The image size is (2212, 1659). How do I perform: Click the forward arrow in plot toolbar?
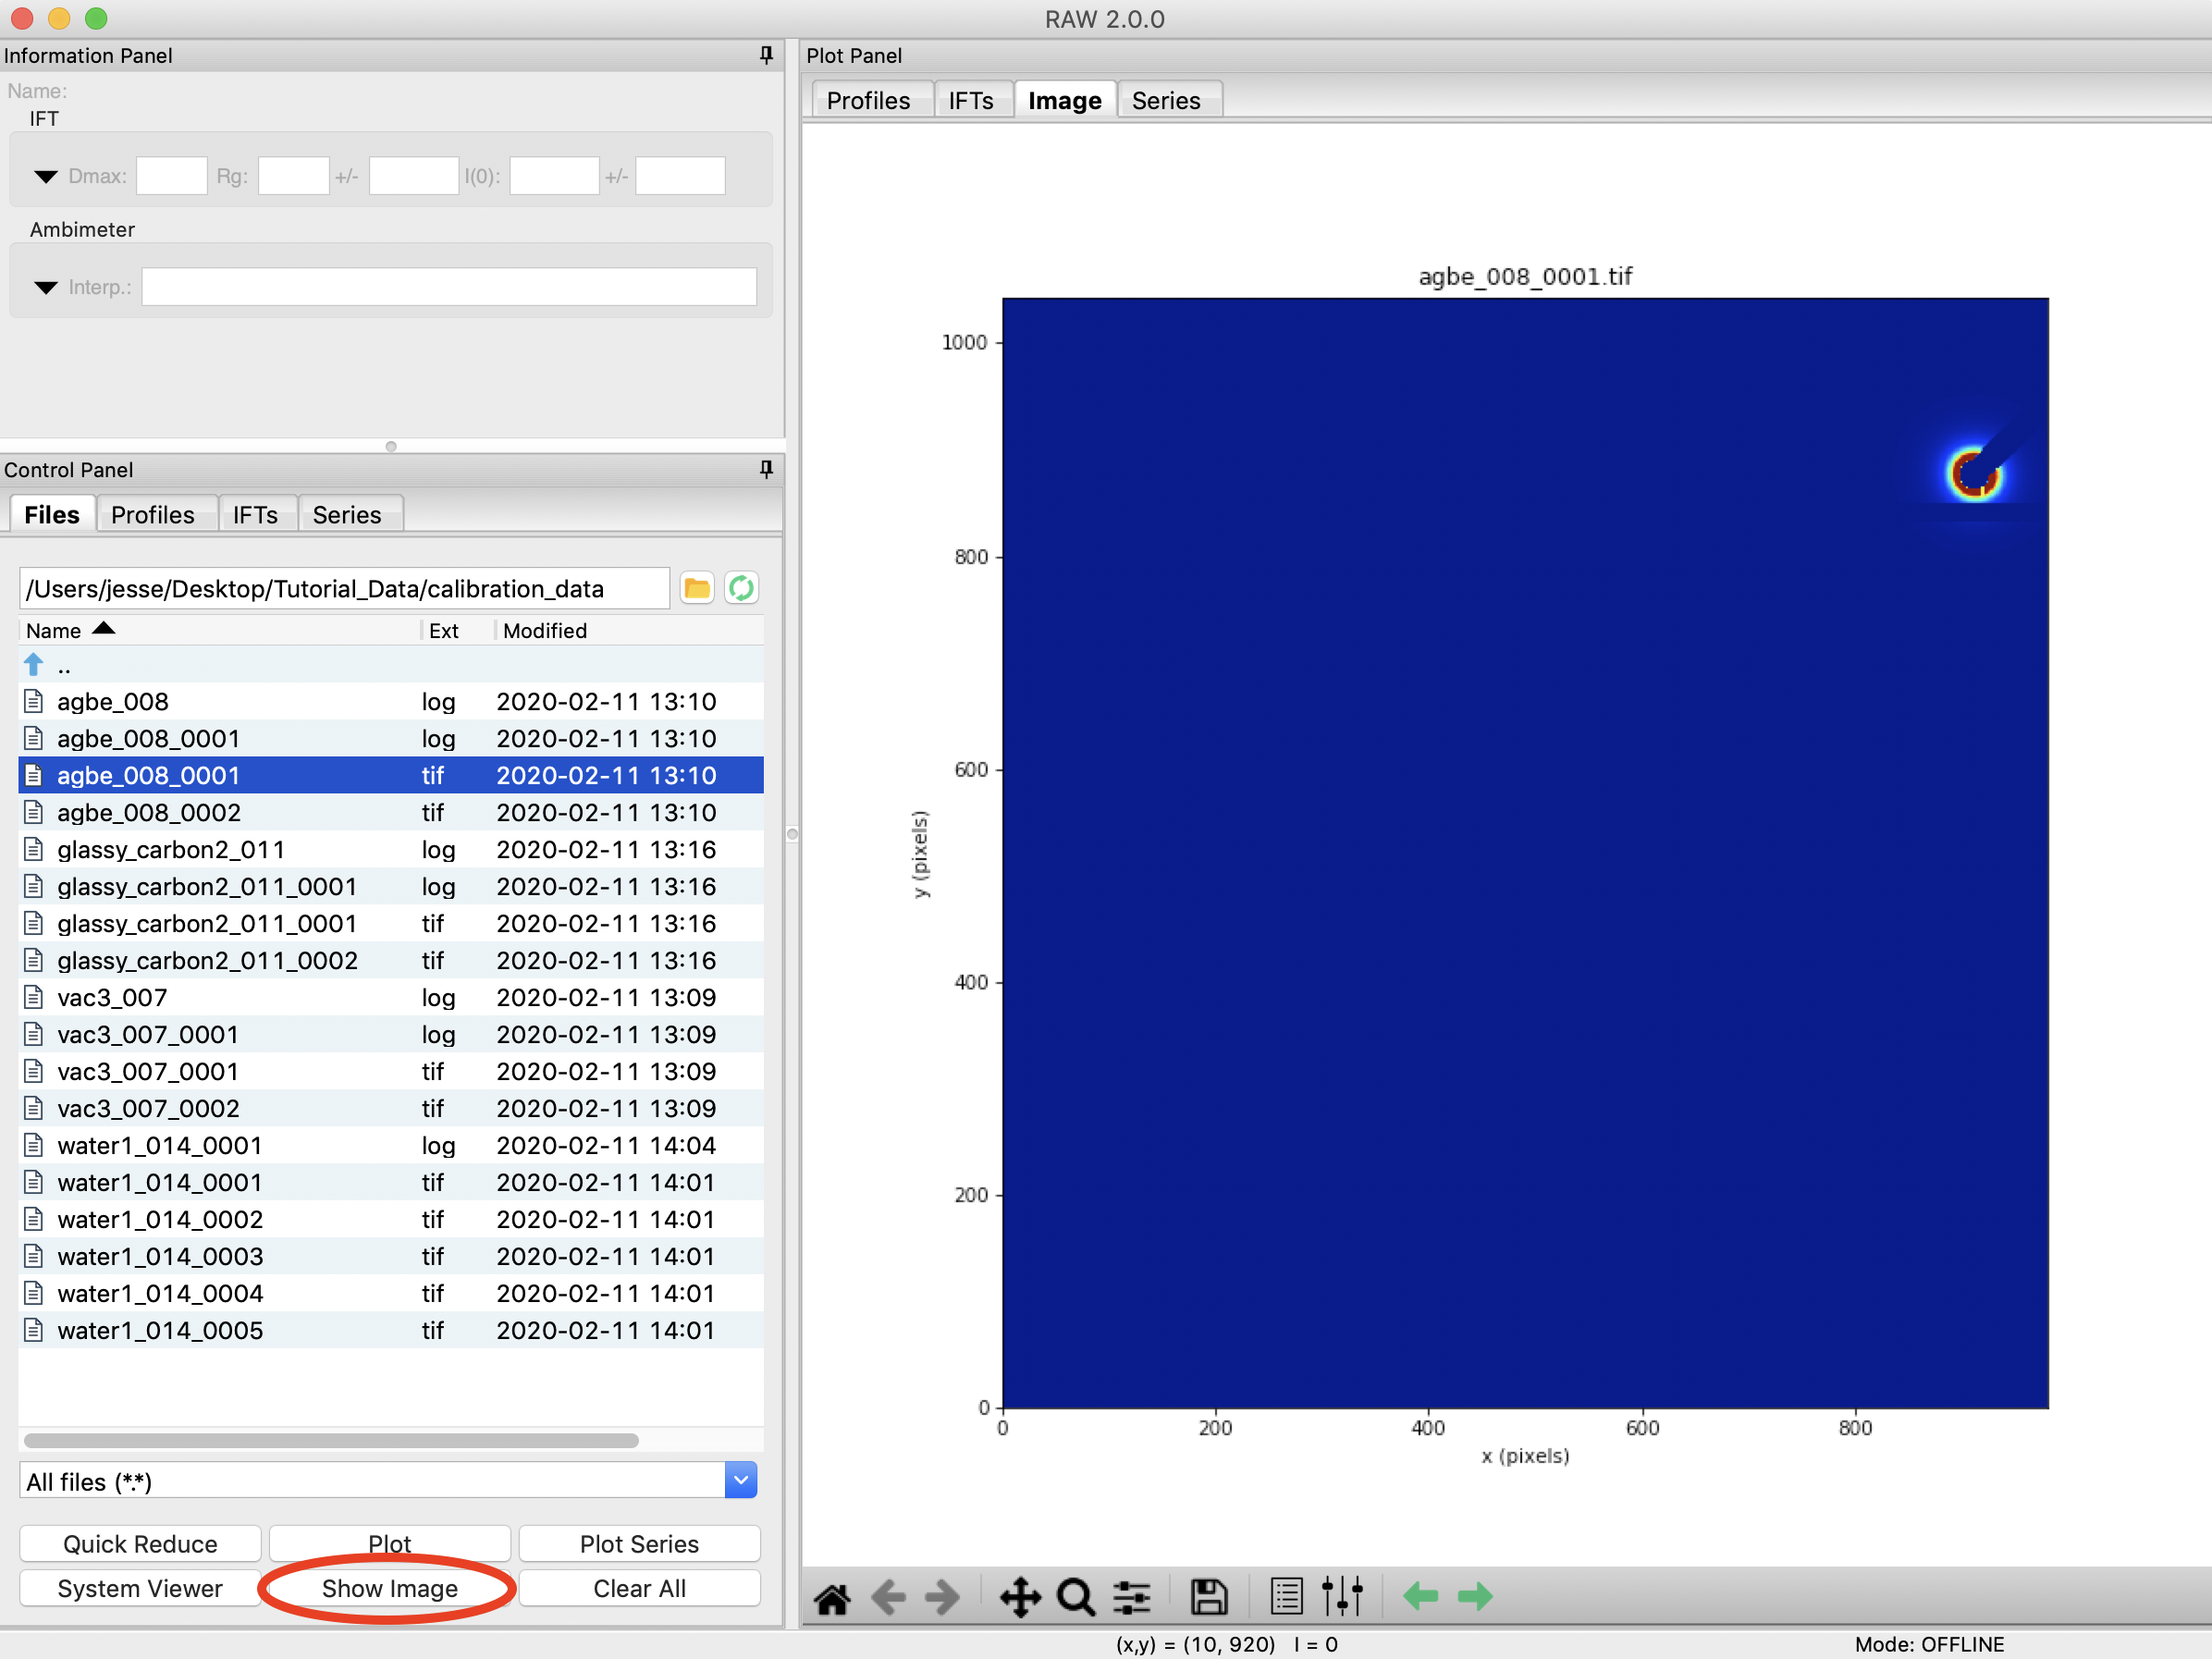pos(942,1597)
